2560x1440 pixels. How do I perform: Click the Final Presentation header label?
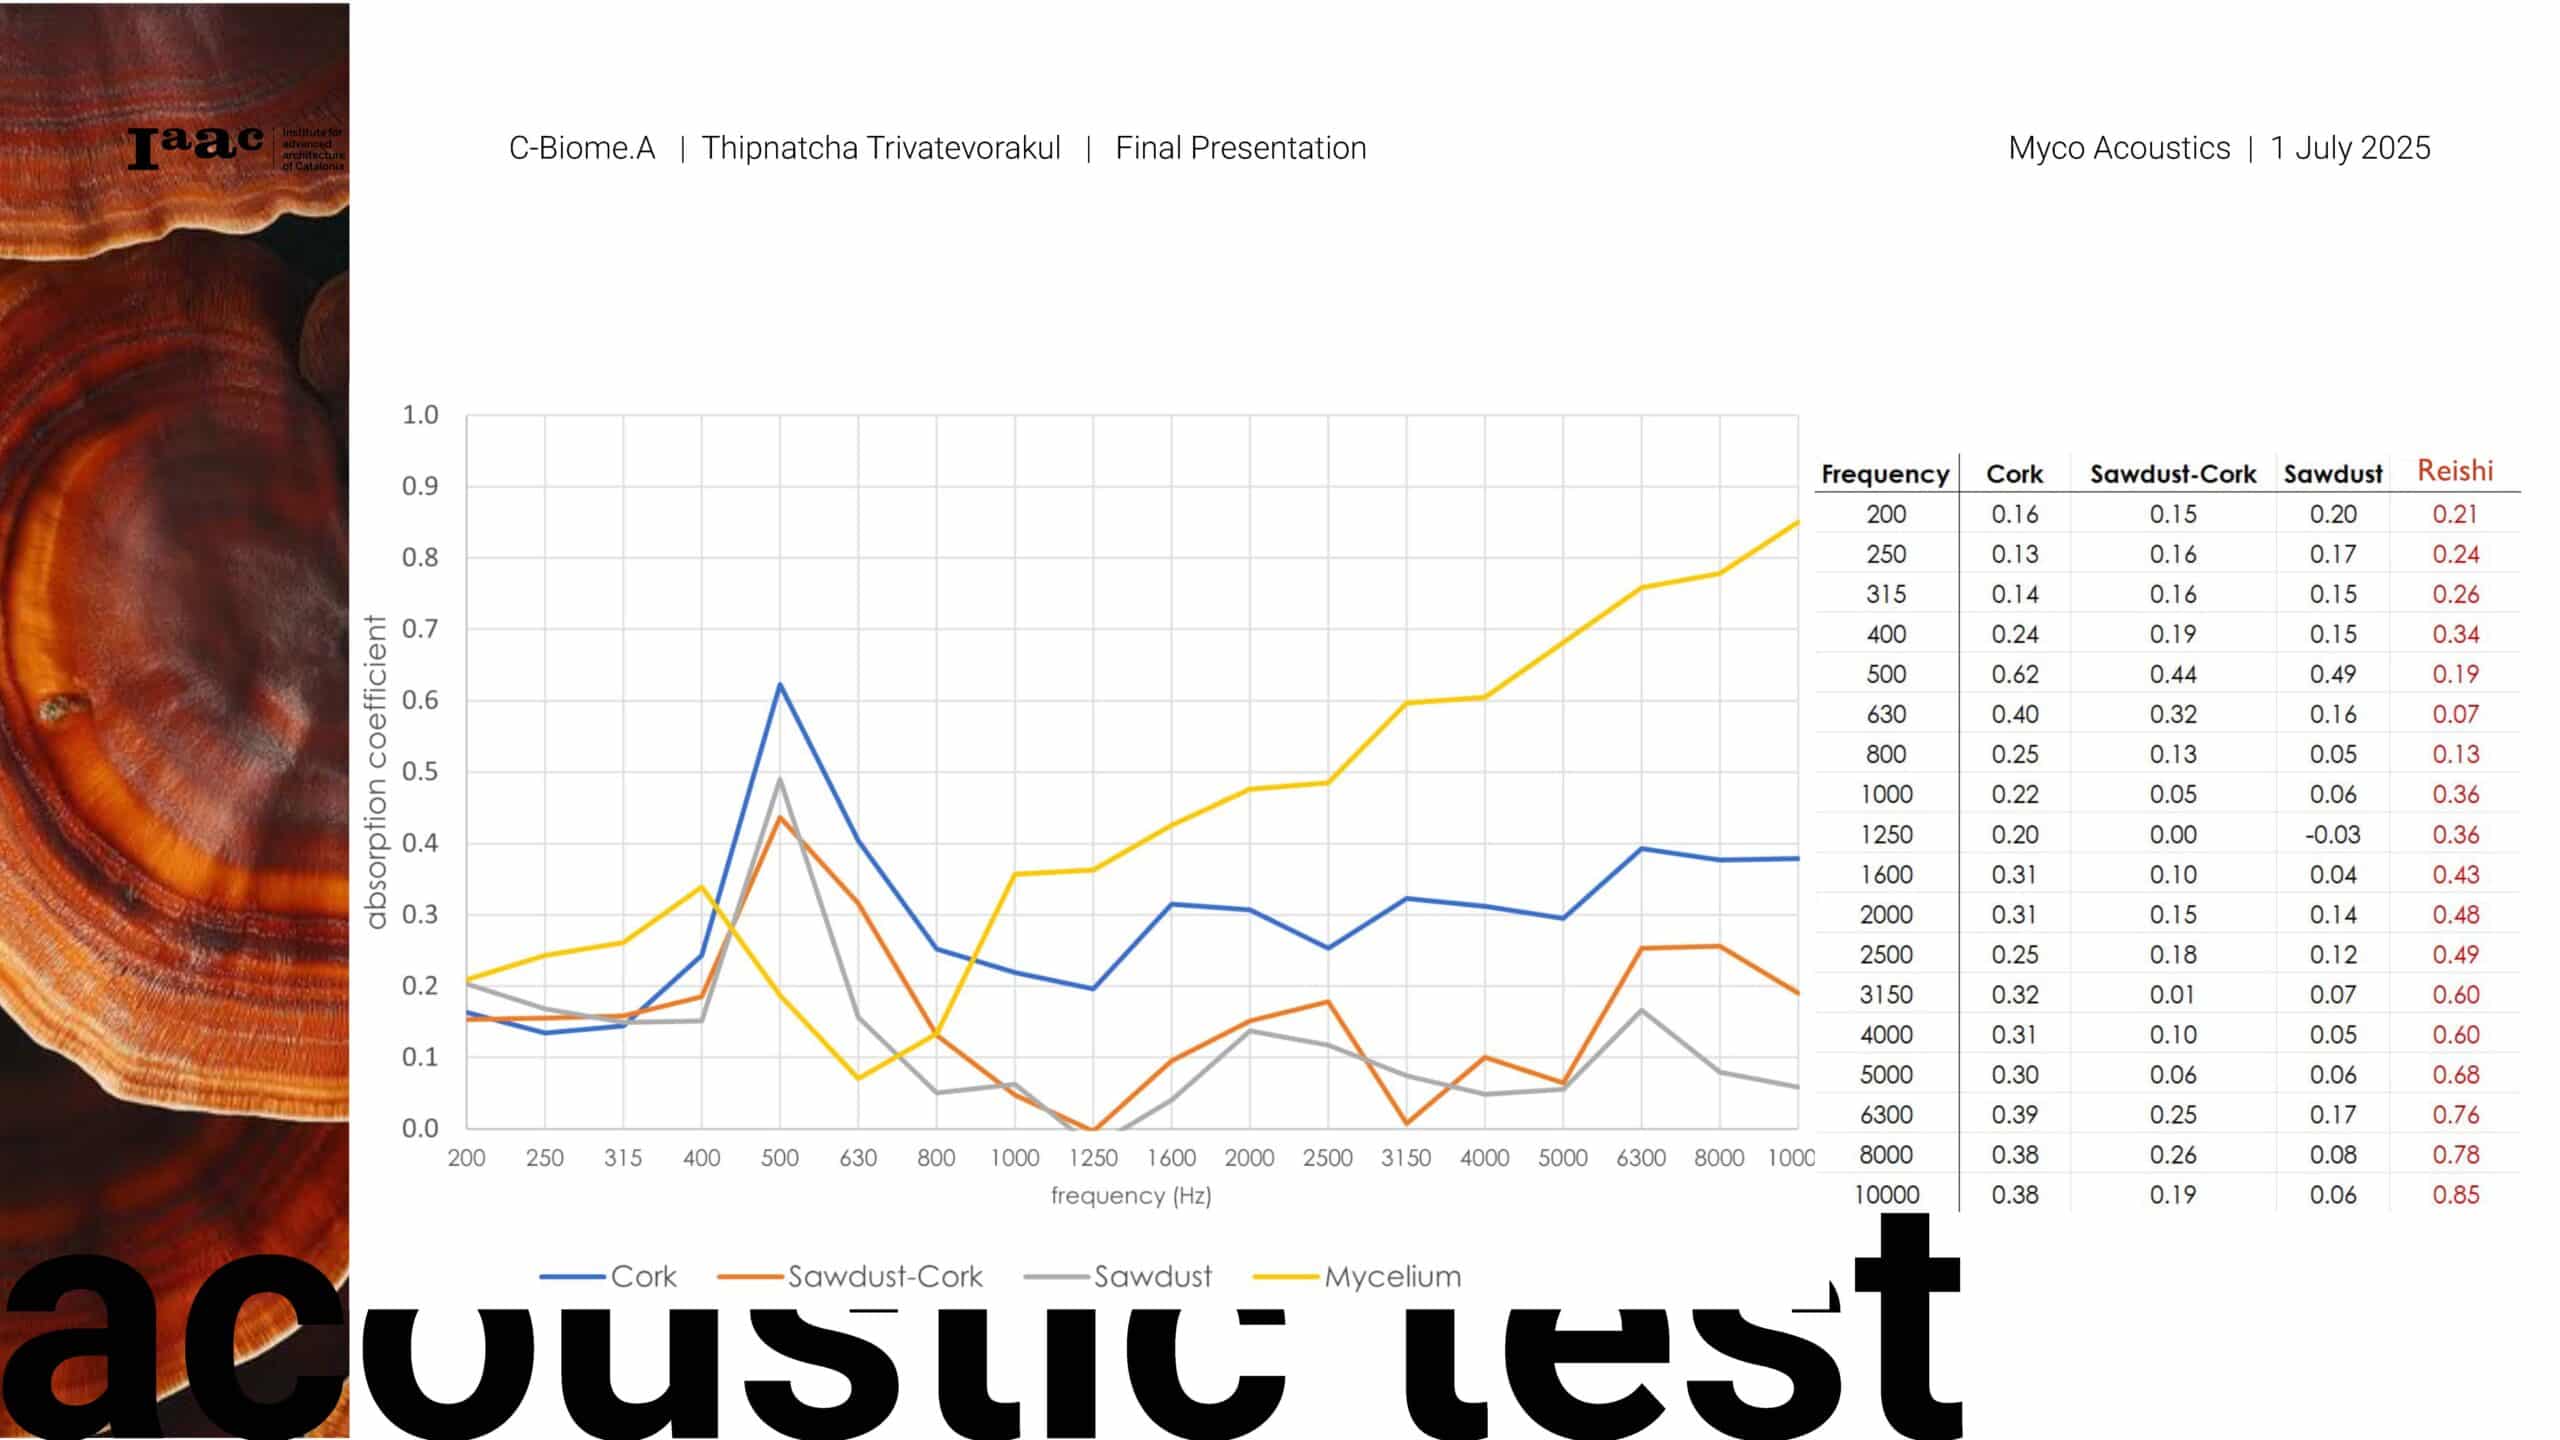click(x=1240, y=148)
